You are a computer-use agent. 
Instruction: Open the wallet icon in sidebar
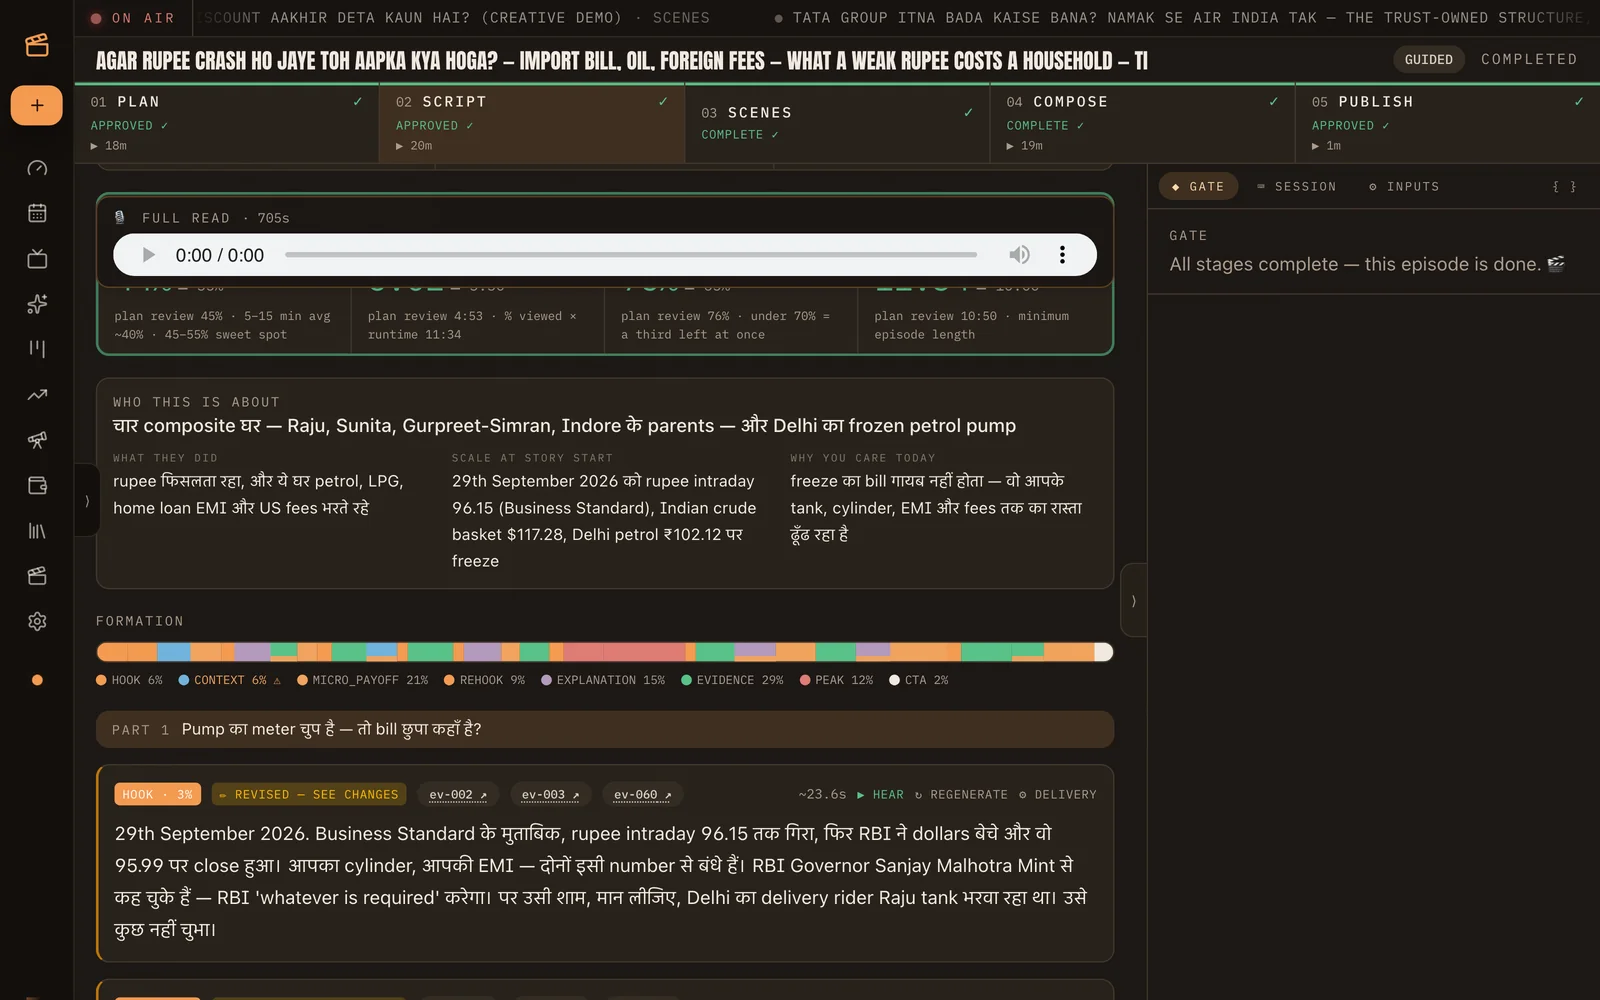(37, 485)
